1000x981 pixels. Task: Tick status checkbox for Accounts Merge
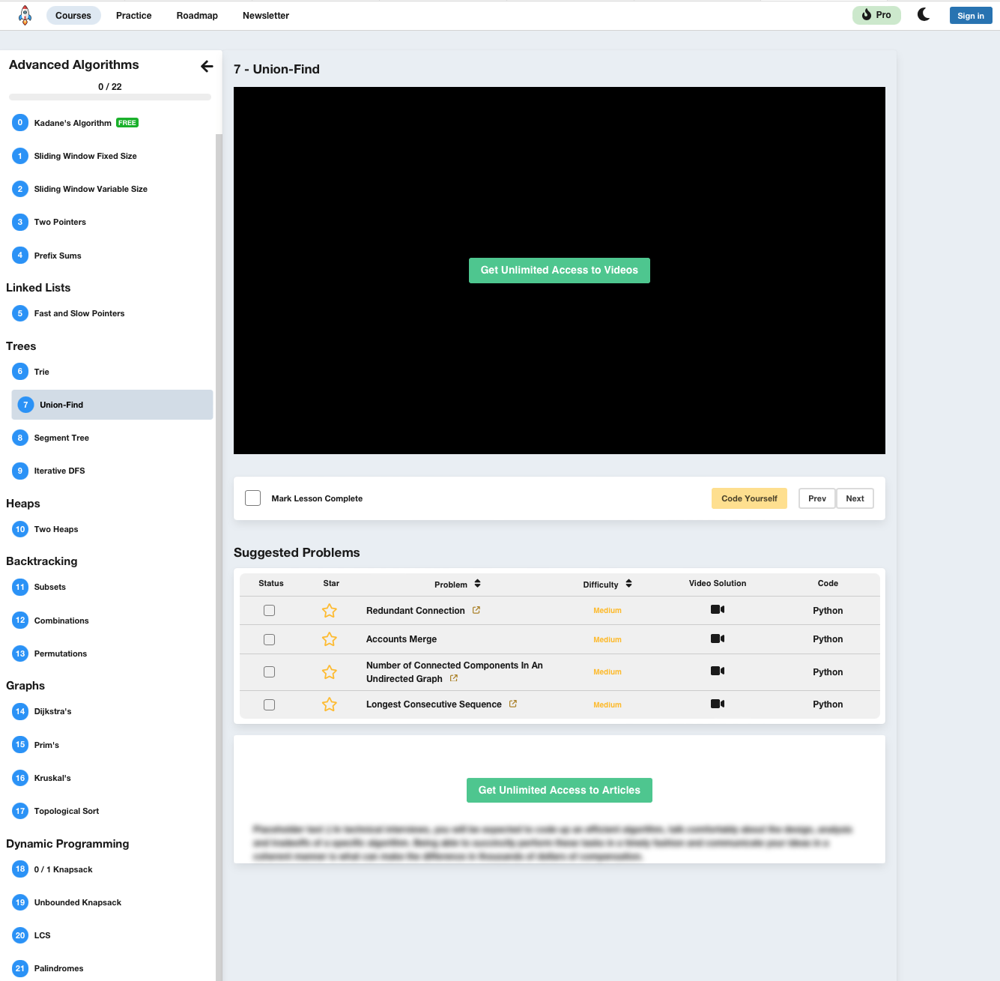click(269, 640)
